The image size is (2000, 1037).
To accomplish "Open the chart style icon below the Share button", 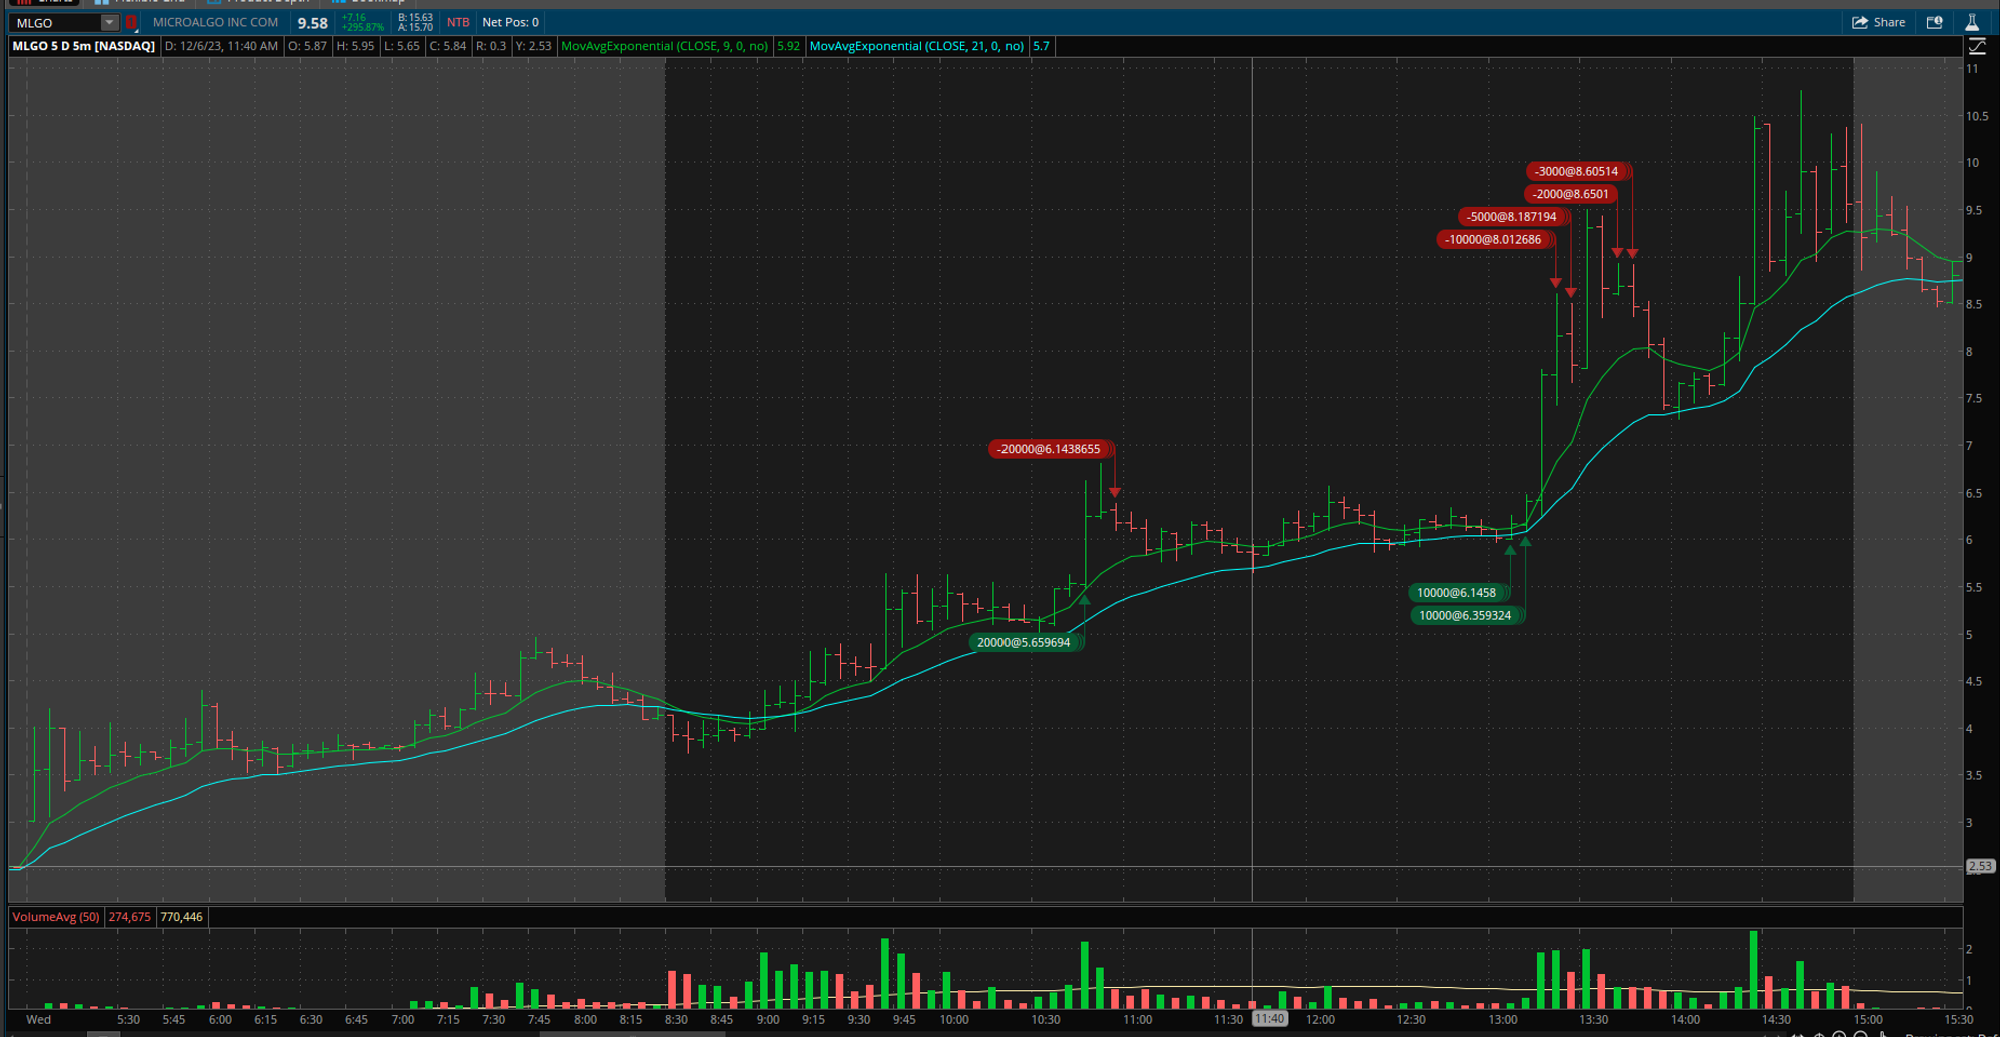I will 1976,46.
